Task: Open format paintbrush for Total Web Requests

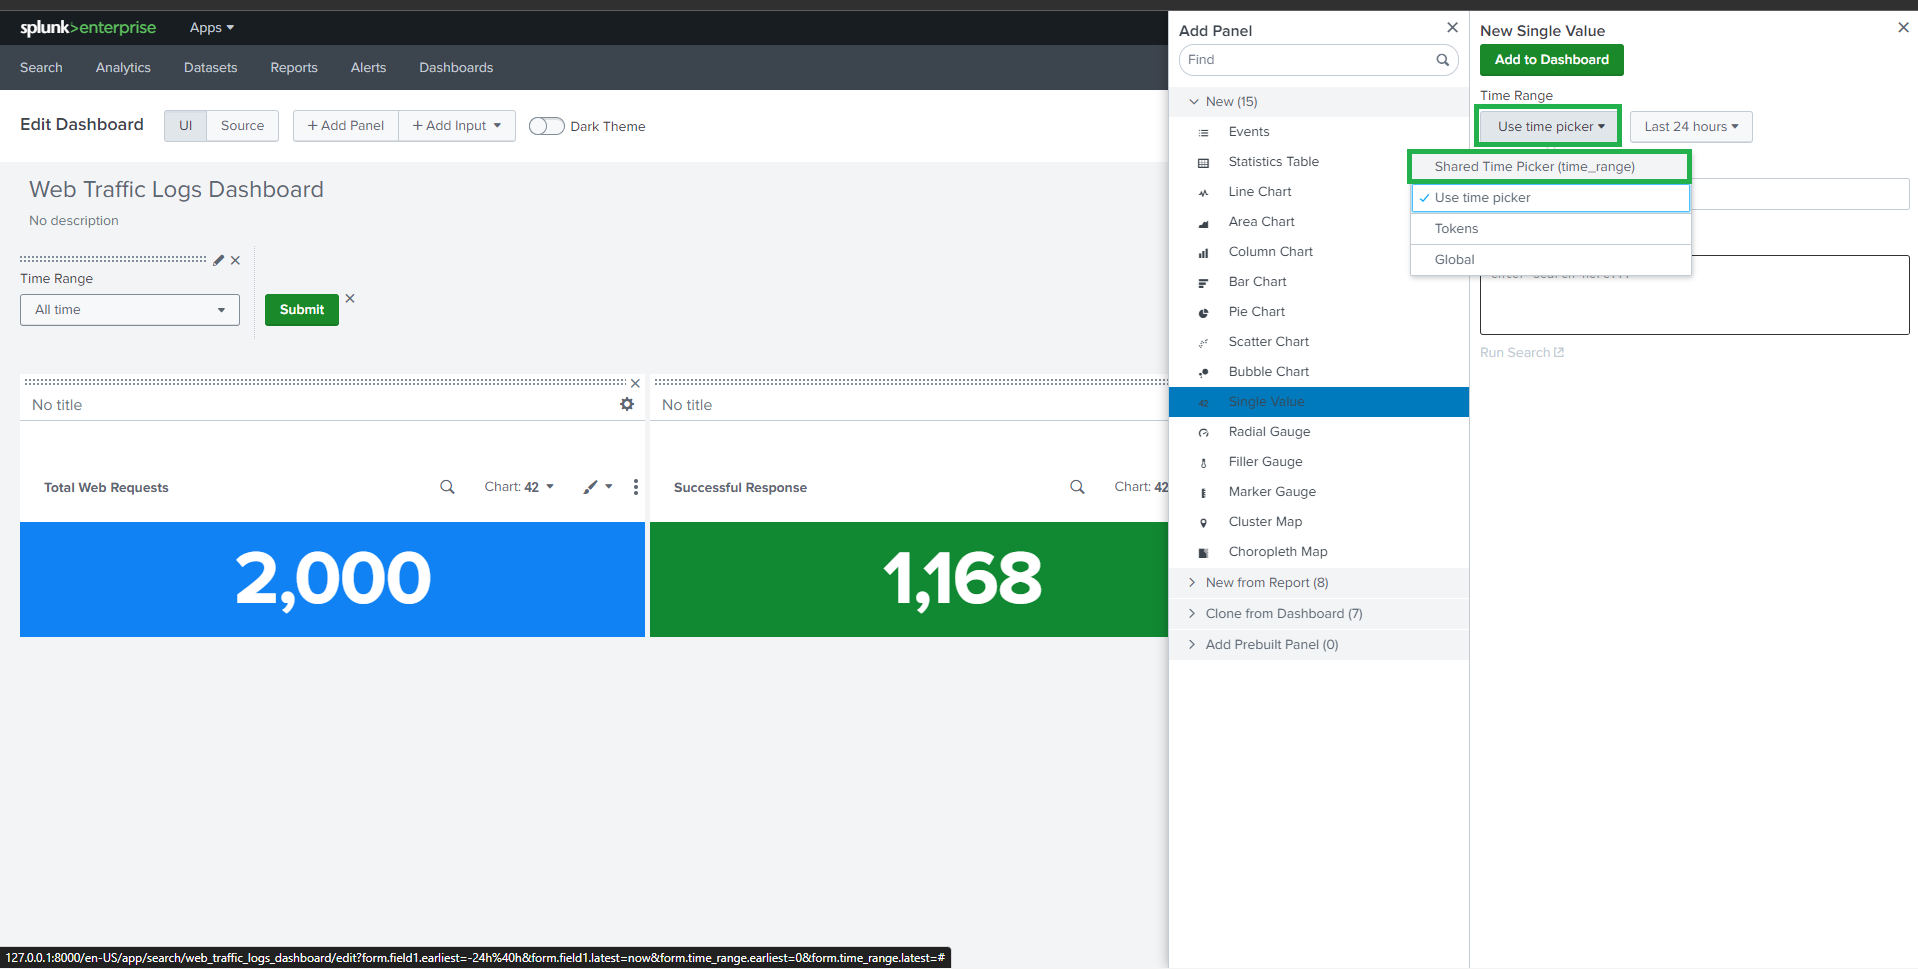Action: pyautogui.click(x=598, y=487)
